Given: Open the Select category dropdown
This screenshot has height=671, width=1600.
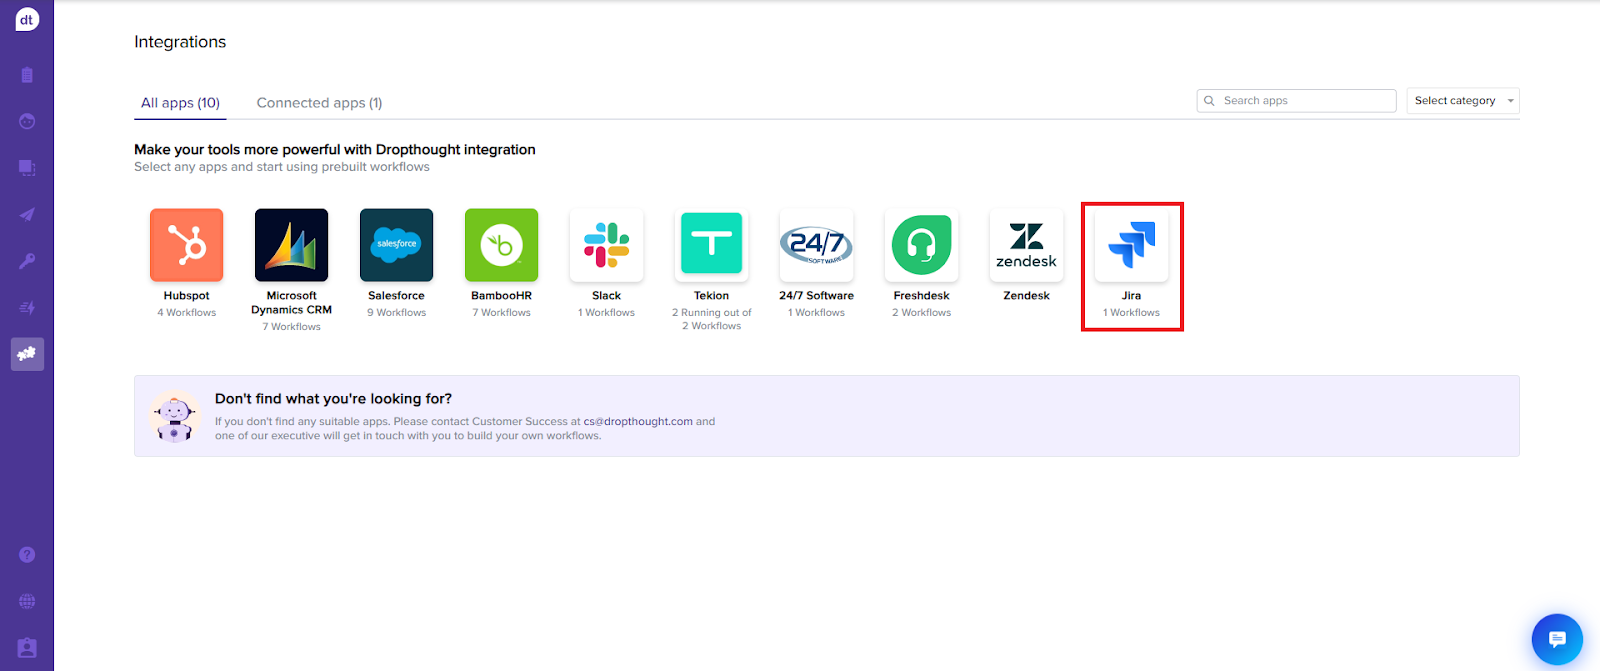Looking at the screenshot, I should point(1463,101).
